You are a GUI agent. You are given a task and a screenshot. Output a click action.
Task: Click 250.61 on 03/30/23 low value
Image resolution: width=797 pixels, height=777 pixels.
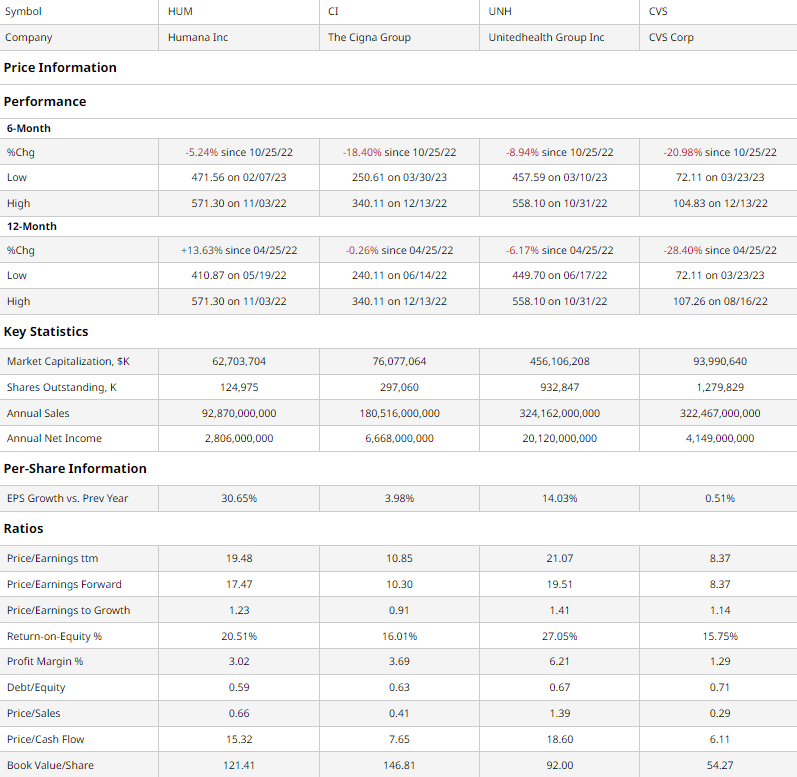point(399,177)
